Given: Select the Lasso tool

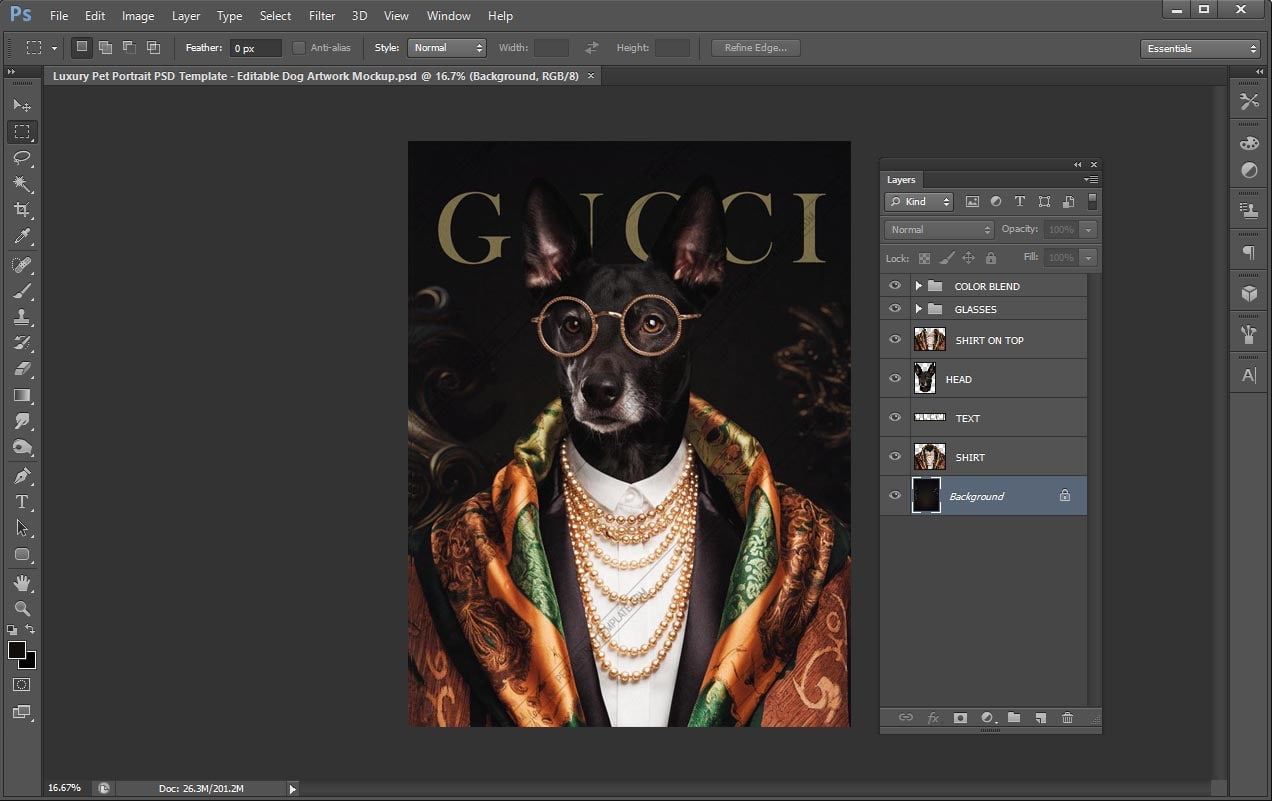Looking at the screenshot, I should pyautogui.click(x=22, y=158).
